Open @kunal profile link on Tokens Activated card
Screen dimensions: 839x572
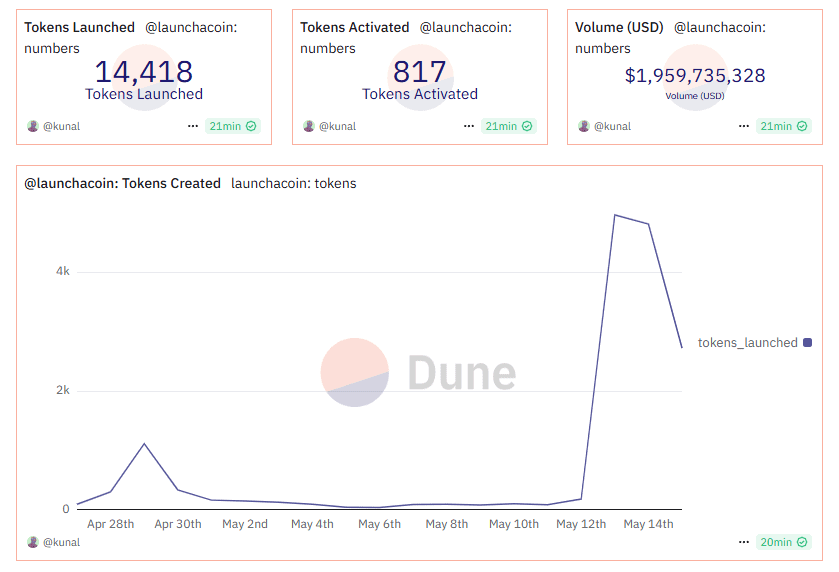click(338, 126)
